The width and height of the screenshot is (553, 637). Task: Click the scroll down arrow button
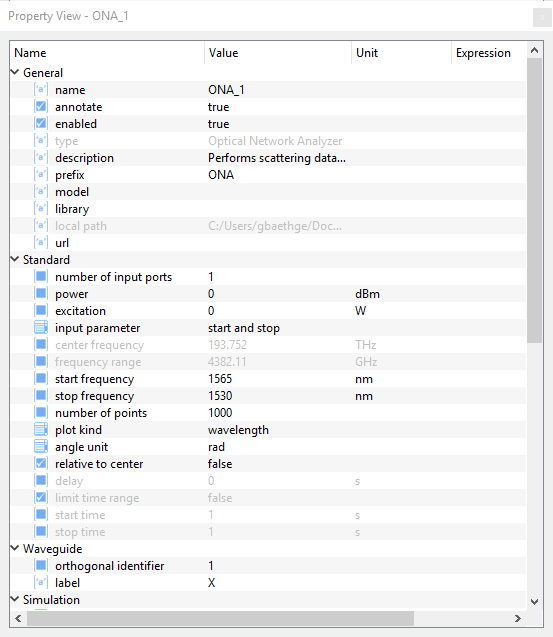535,602
